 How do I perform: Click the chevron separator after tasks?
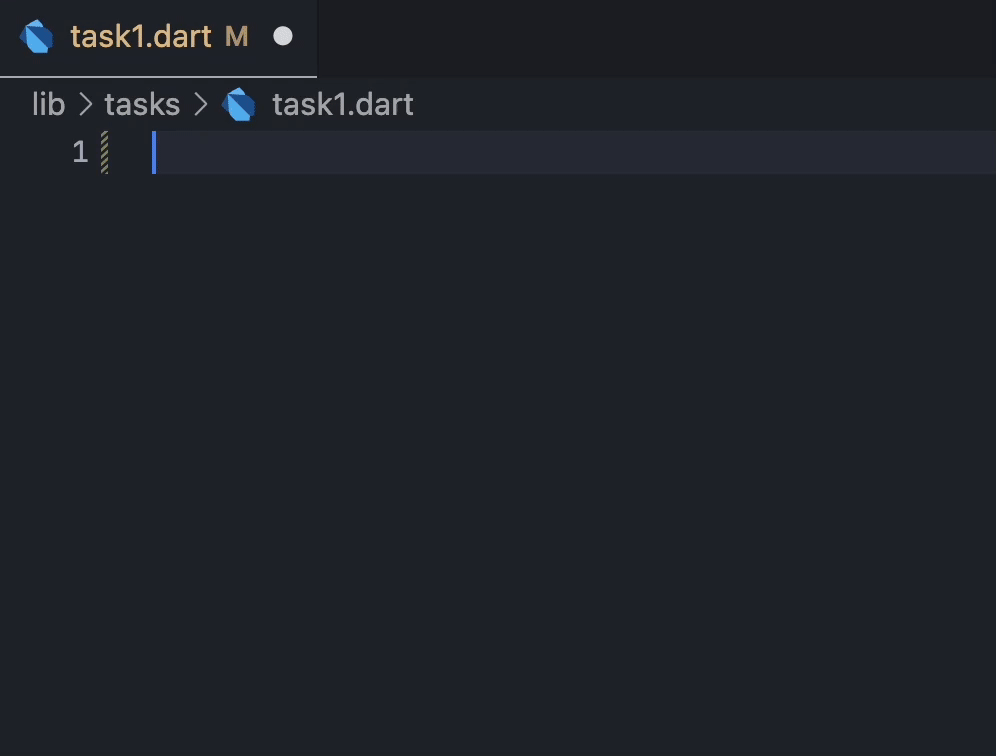[x=201, y=104]
